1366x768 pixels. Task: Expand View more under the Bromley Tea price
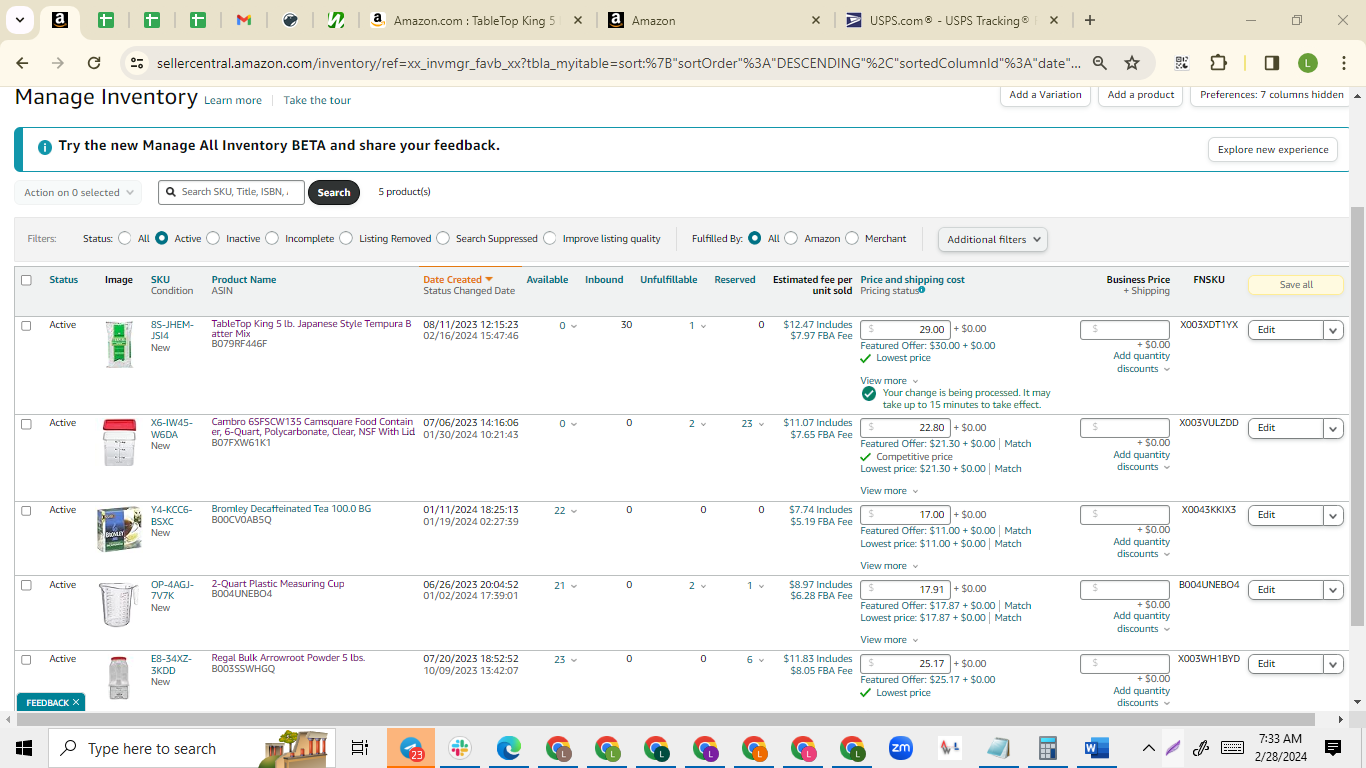889,566
